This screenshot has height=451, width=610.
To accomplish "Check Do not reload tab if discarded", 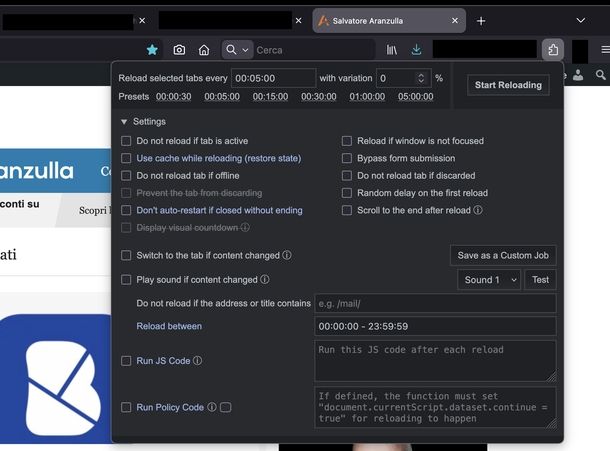I will 347,175.
